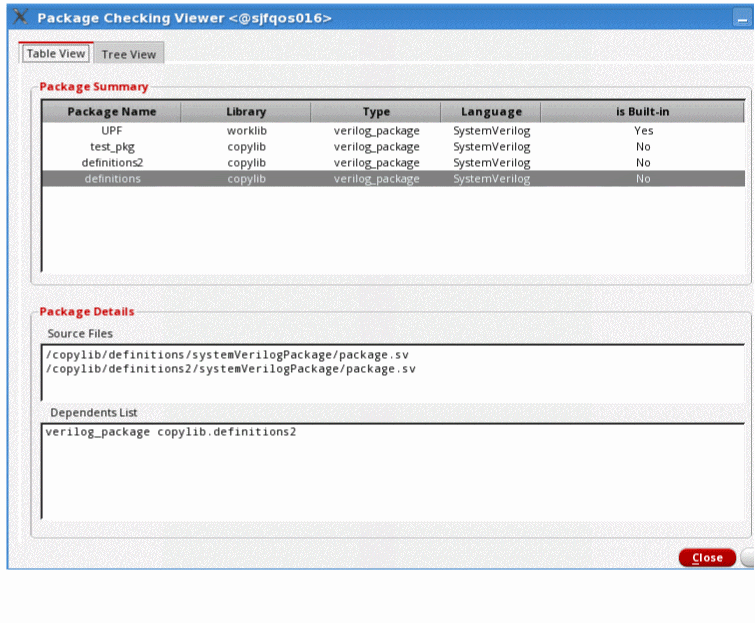Click the is Built-in column header
Image resolution: width=755 pixels, height=623 pixels.
point(642,112)
